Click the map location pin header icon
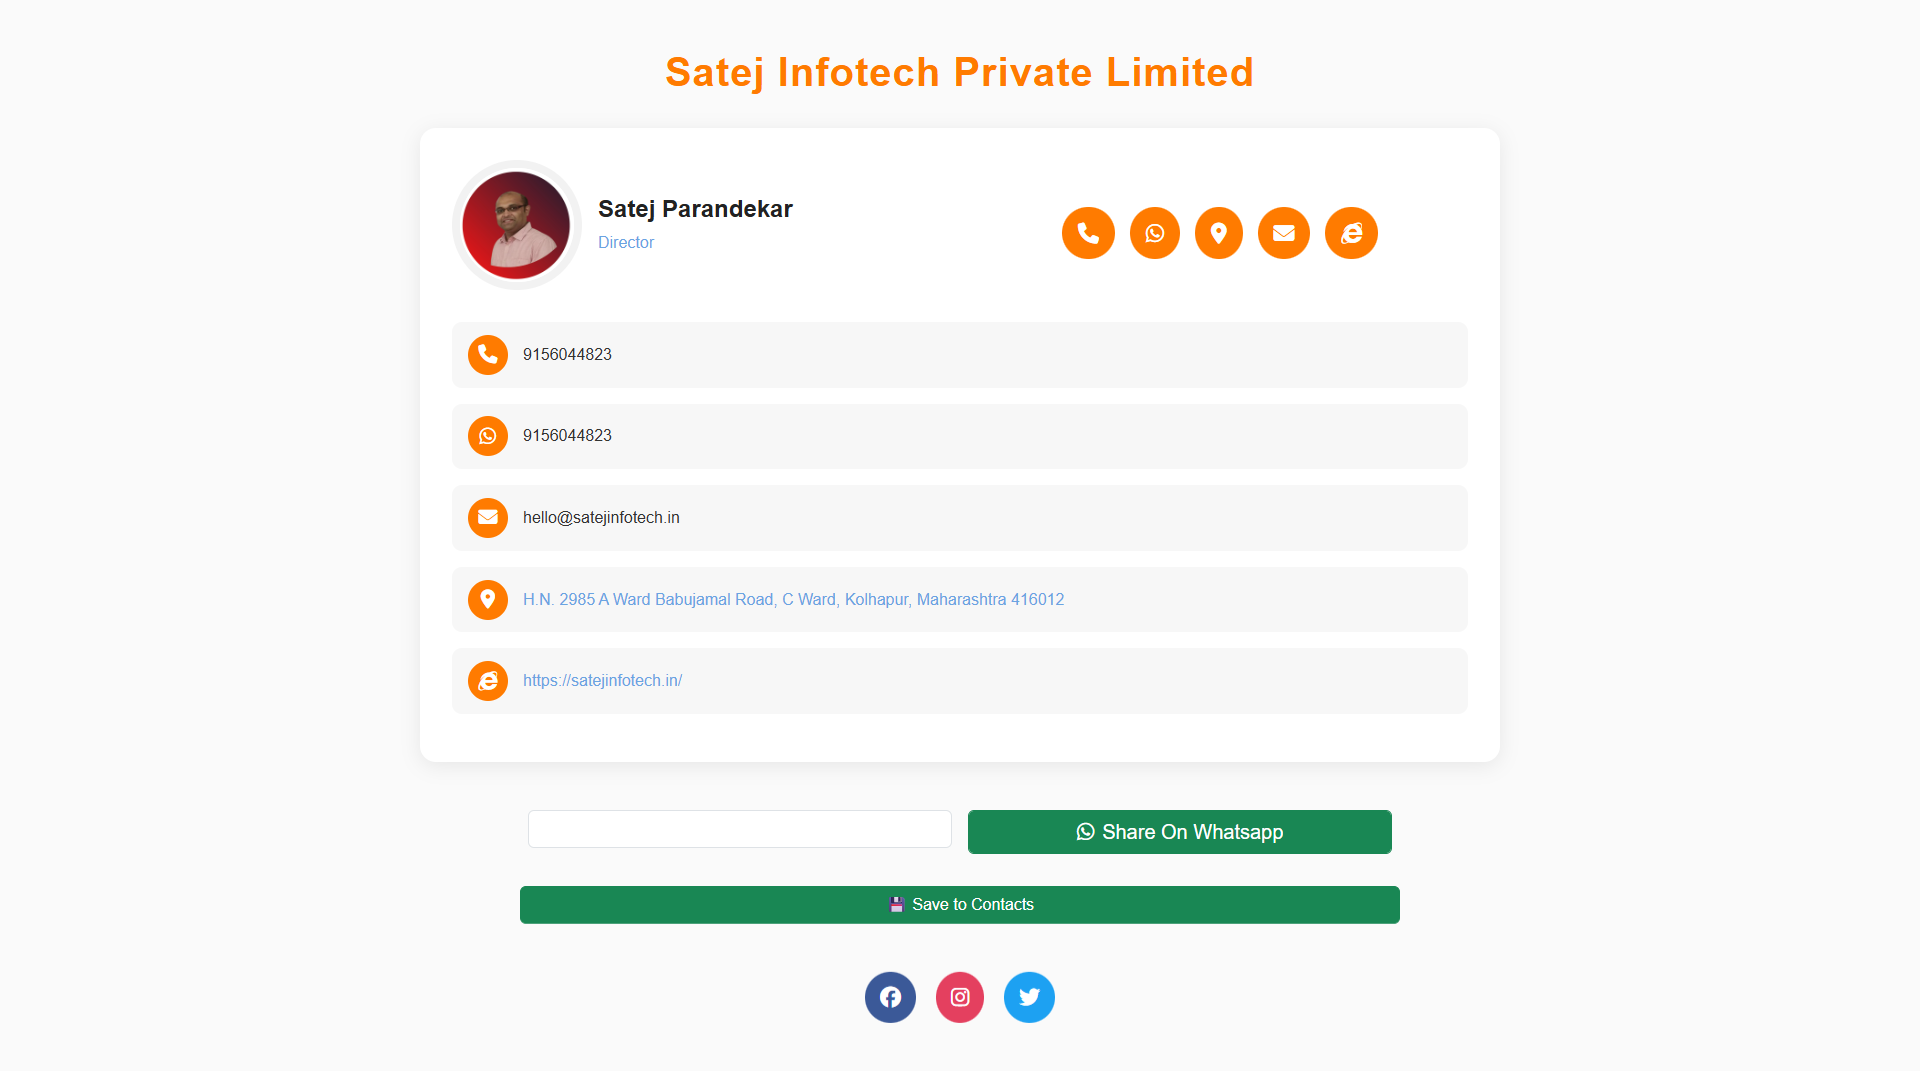Viewport: 1920px width, 1071px height. 1219,233
